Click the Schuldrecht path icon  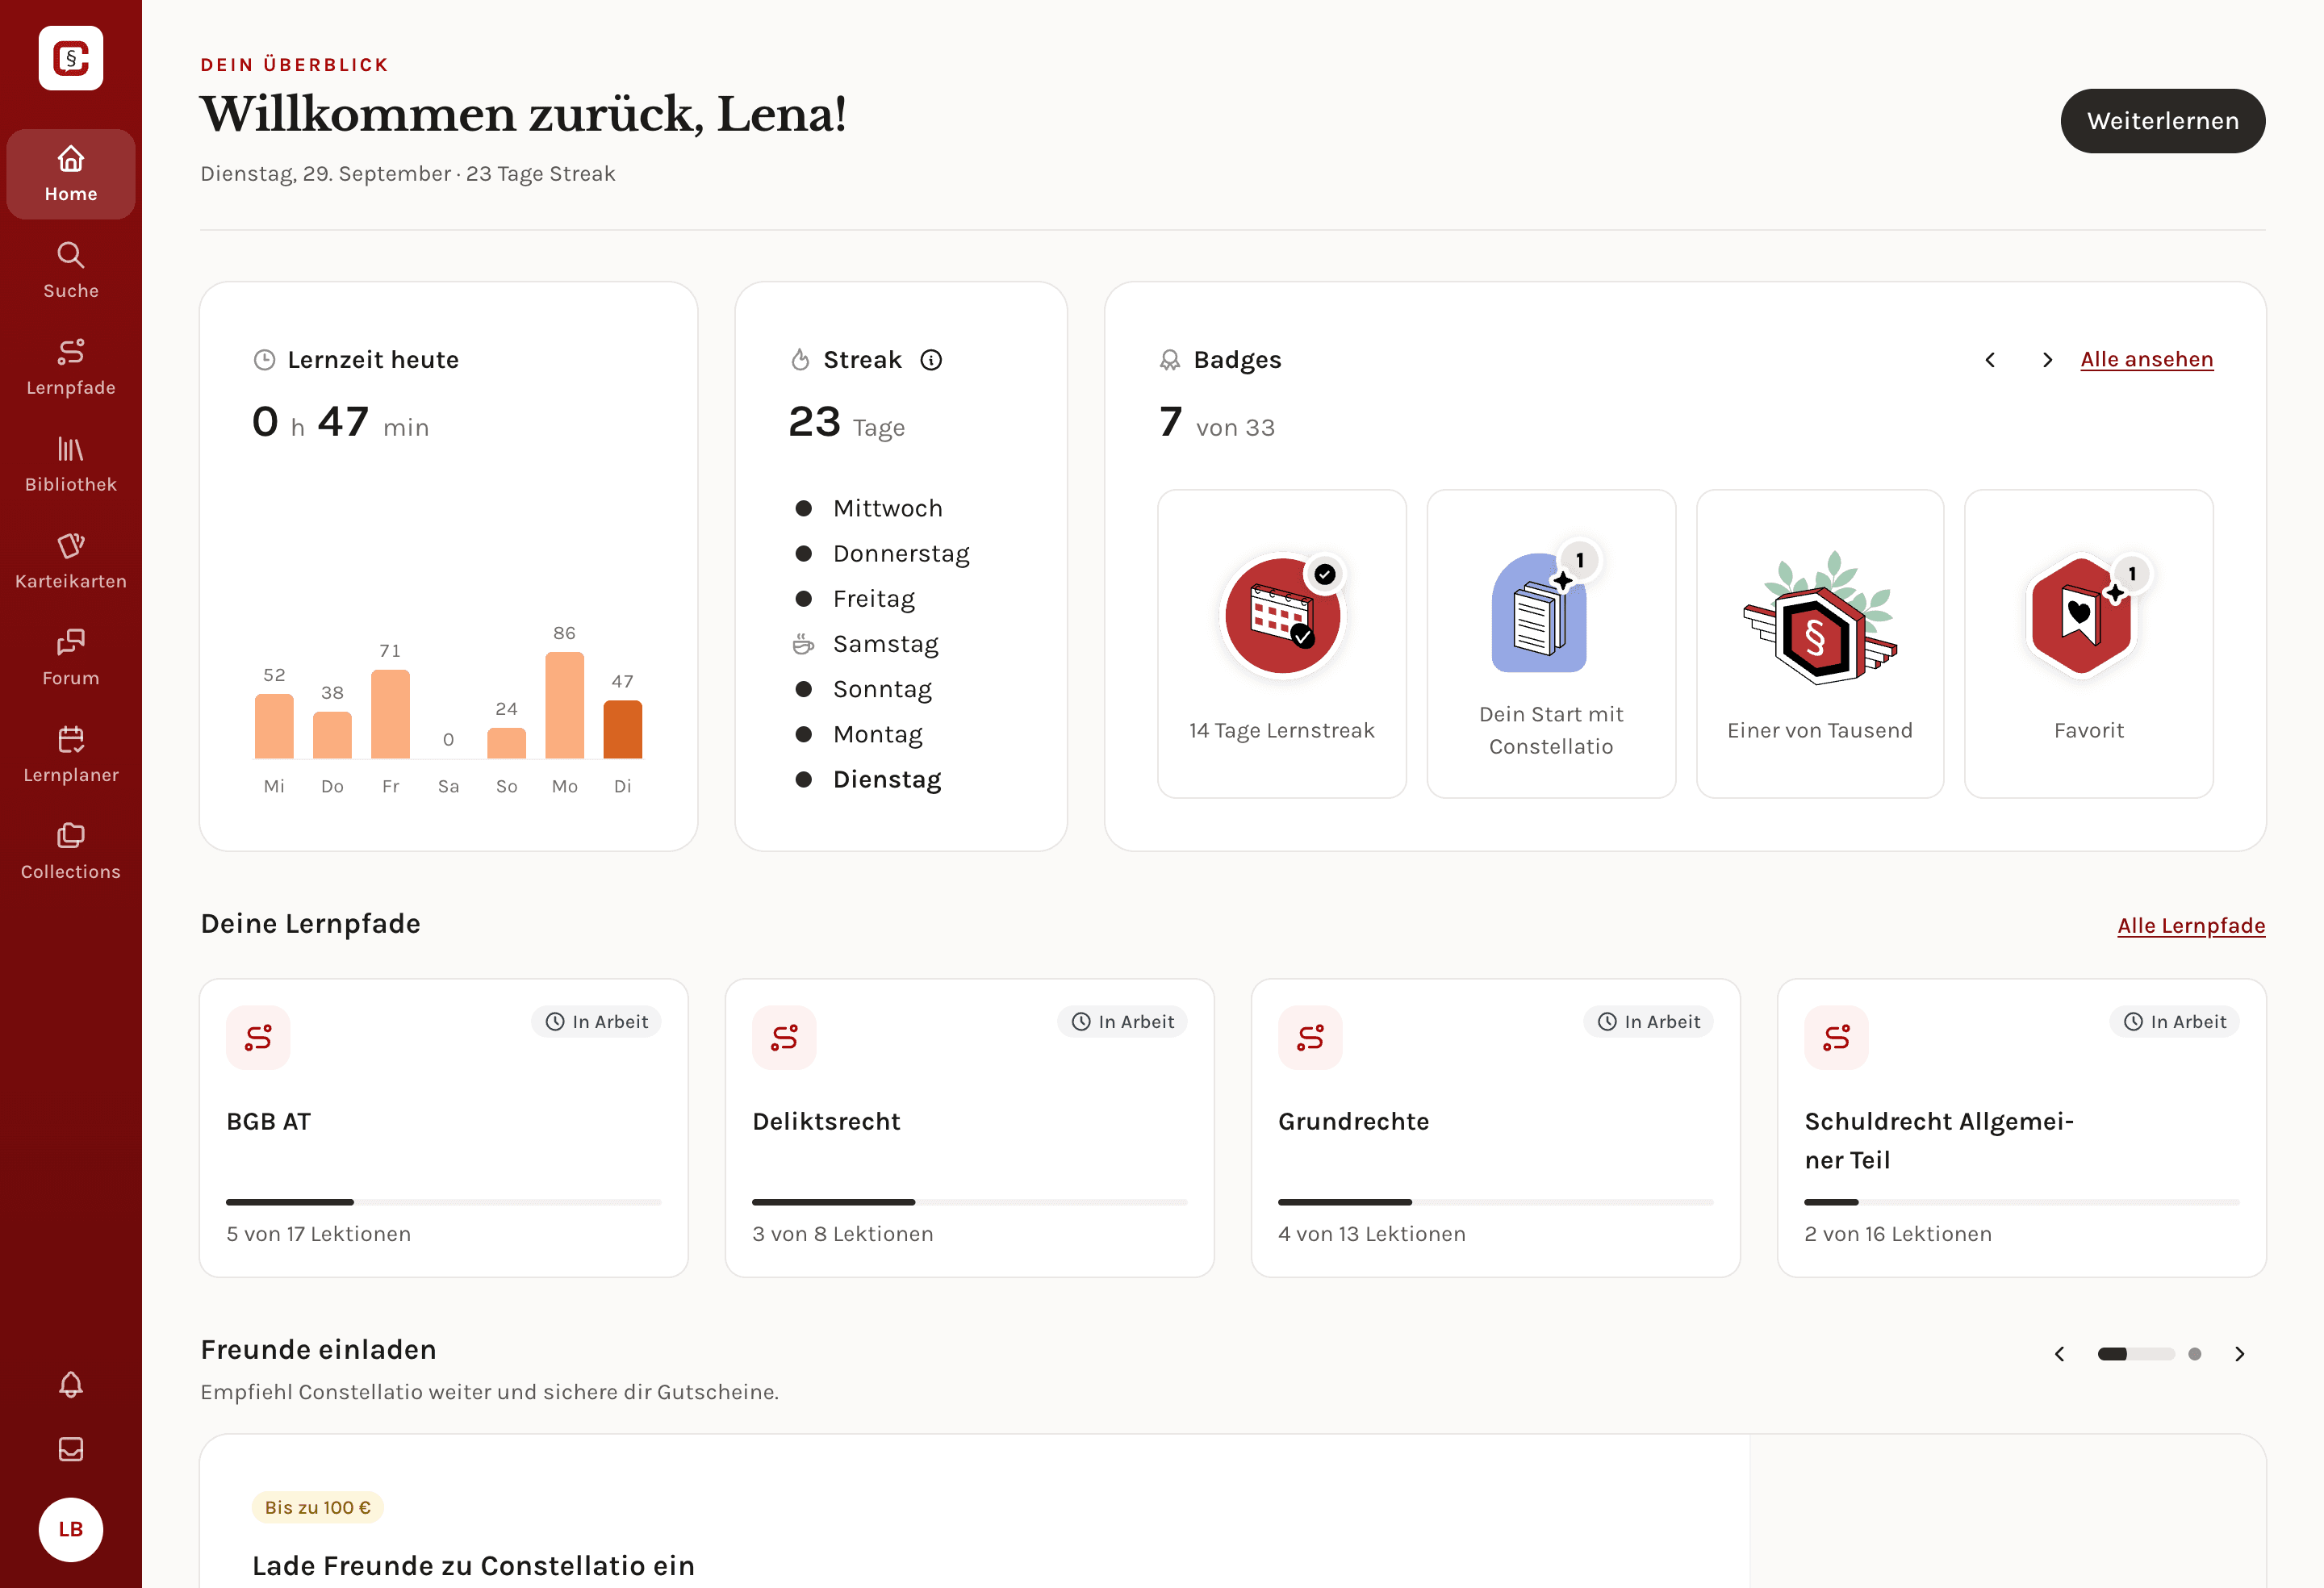point(1836,1038)
